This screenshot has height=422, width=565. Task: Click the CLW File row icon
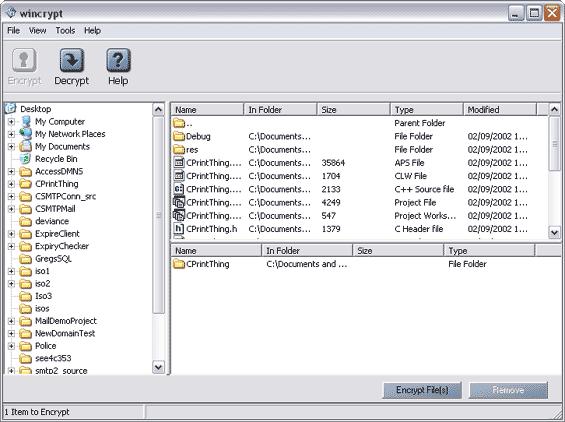click(x=179, y=176)
